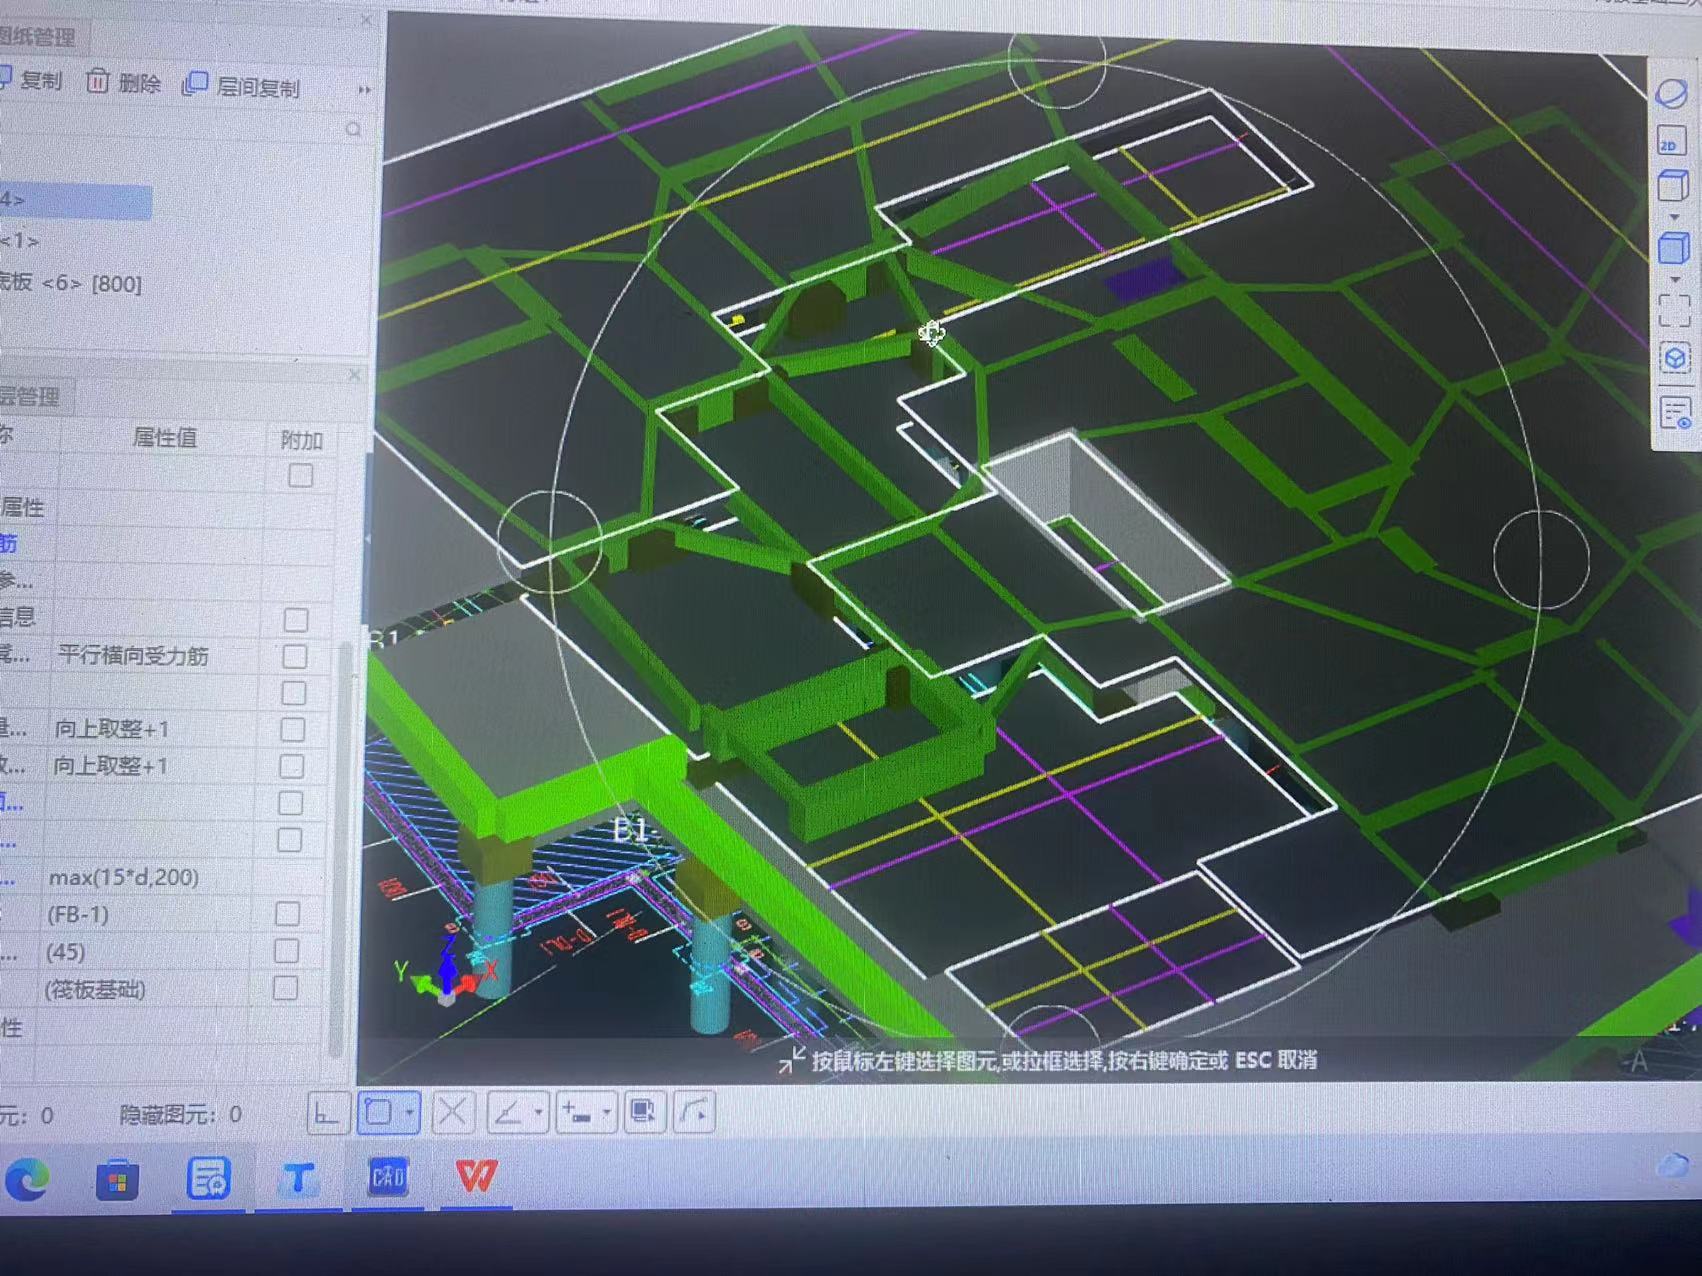Tick the topmost checkbox under 附加 header
The image size is (1702, 1276).
[x=300, y=476]
